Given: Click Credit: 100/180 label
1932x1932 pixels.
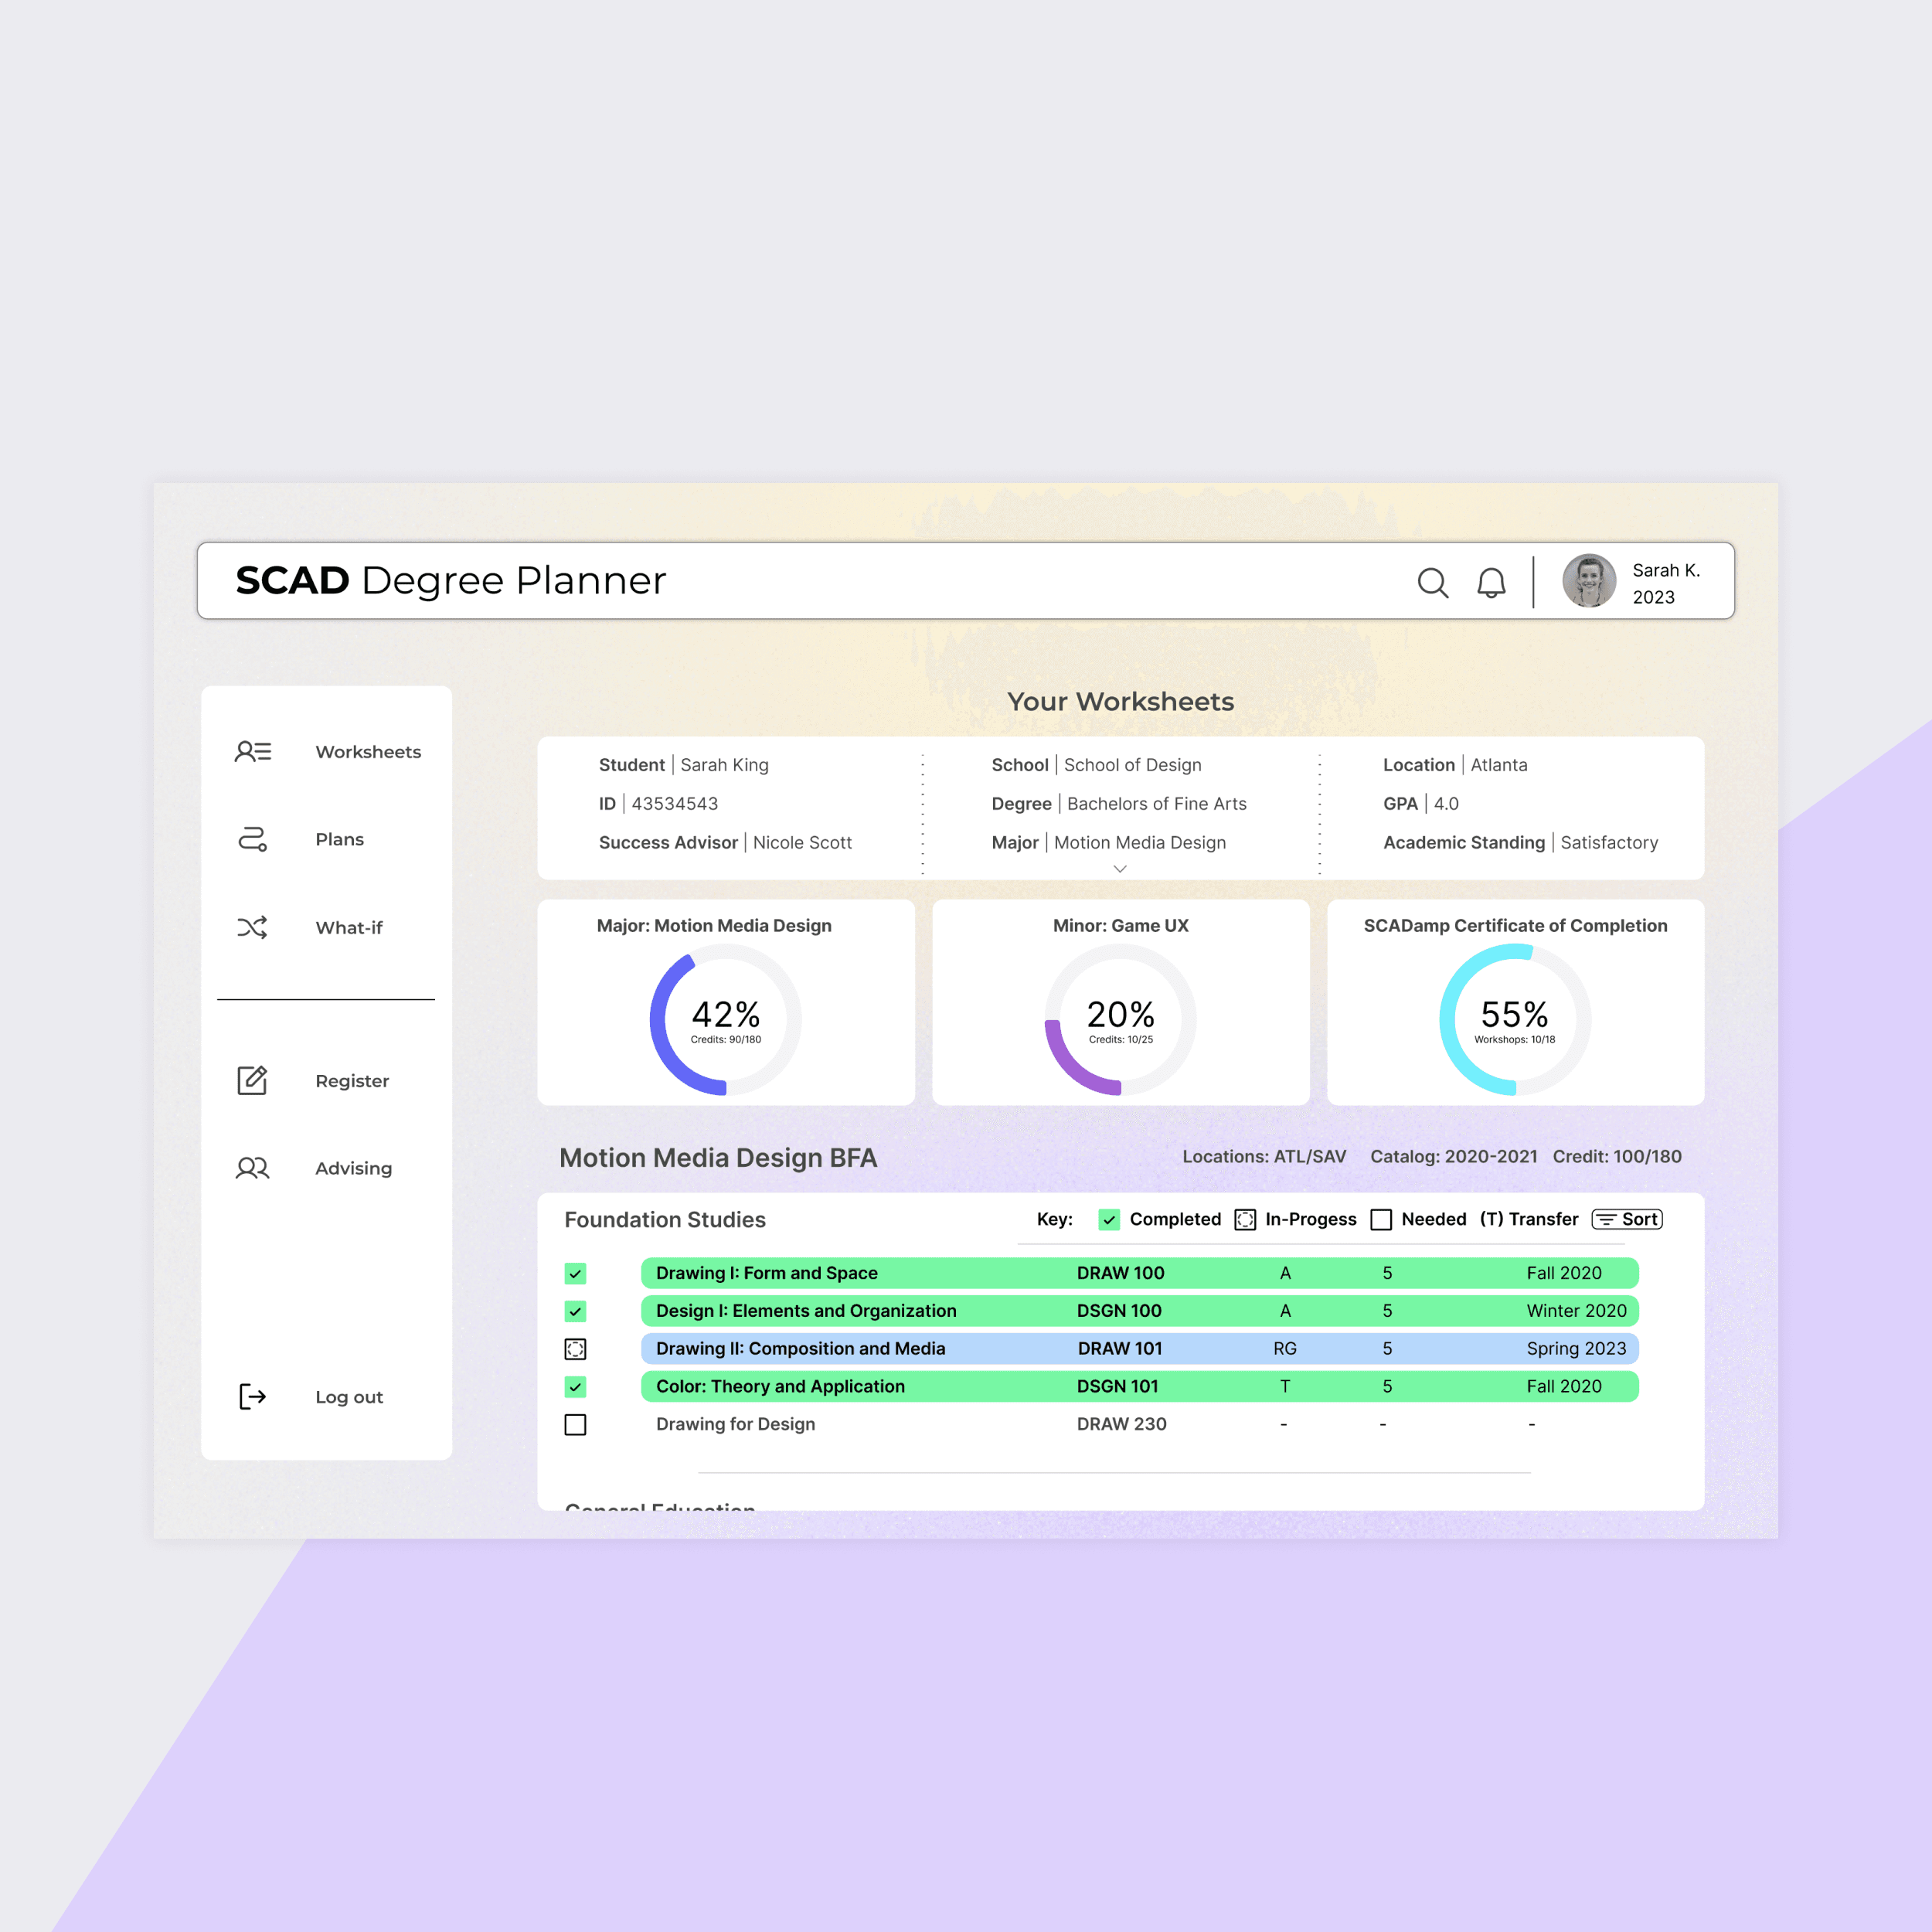Looking at the screenshot, I should [x=1617, y=1157].
